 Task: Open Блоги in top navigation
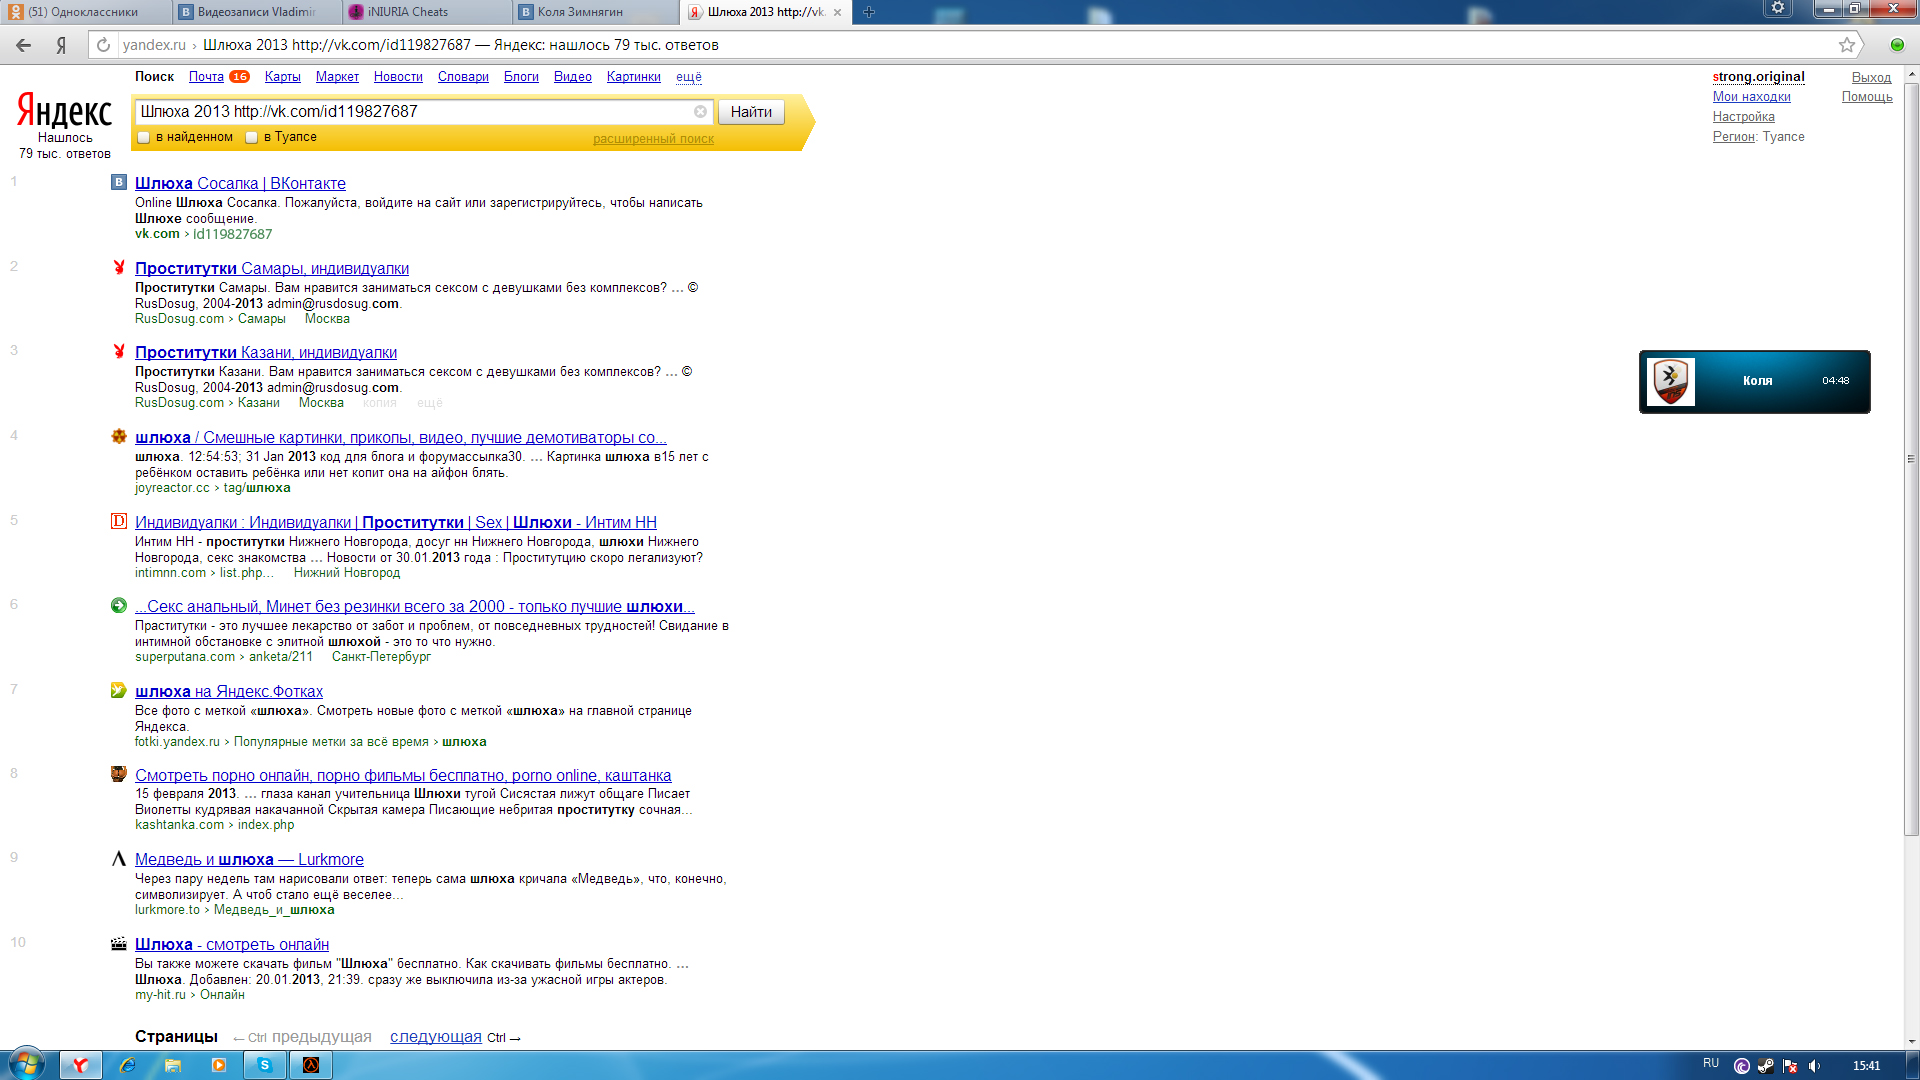click(521, 77)
